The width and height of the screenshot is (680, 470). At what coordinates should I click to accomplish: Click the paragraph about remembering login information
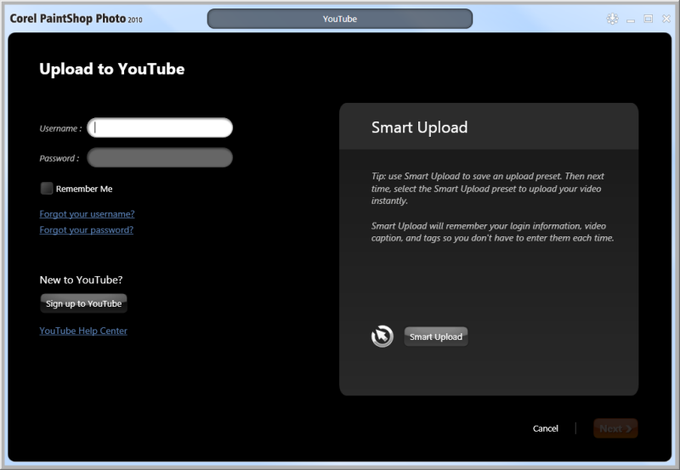point(492,232)
